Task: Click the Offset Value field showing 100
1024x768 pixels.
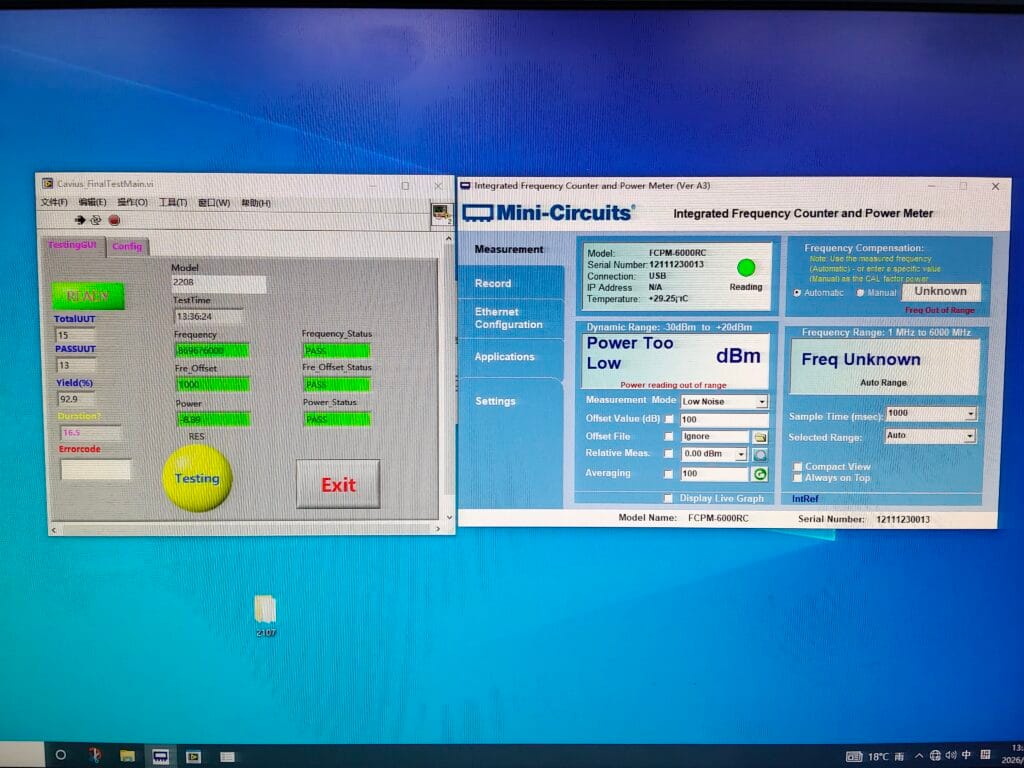Action: [x=724, y=420]
